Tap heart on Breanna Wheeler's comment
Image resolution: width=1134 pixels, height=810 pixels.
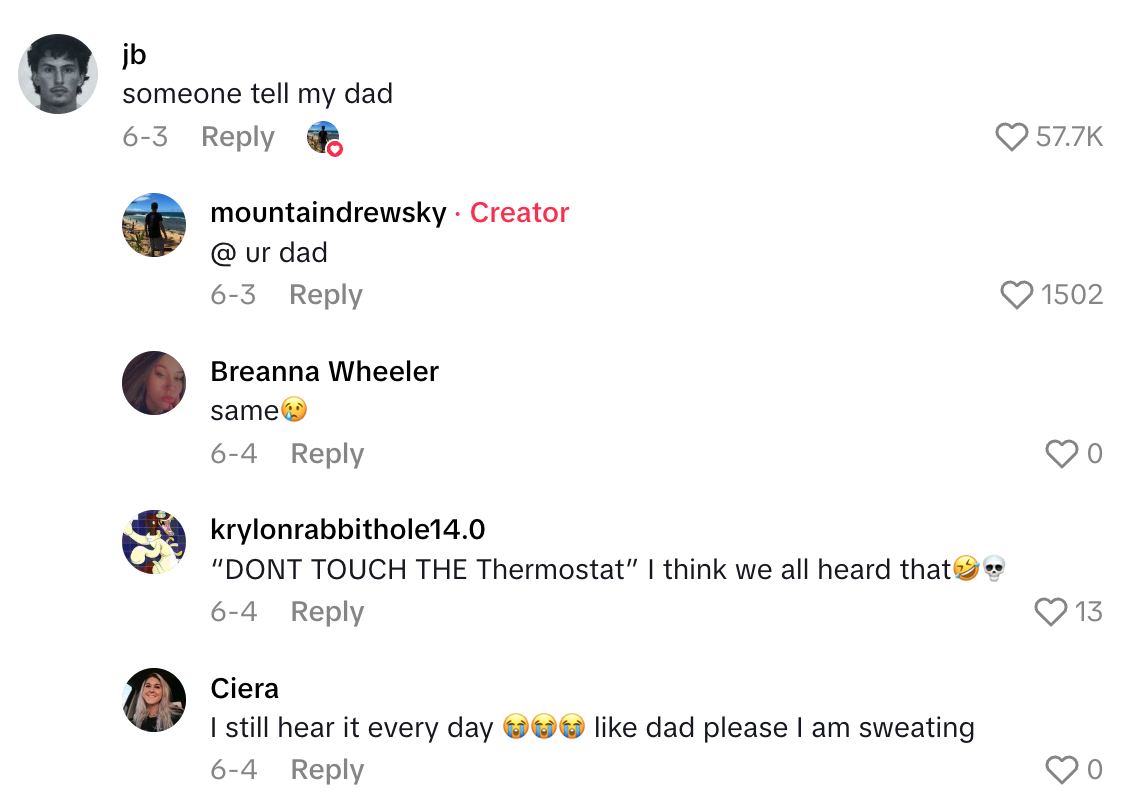1061,454
